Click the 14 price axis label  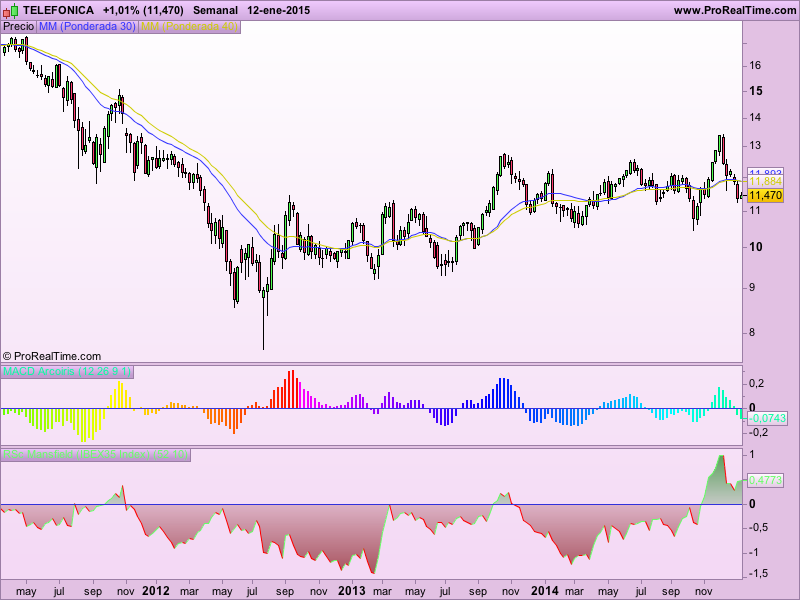click(x=755, y=117)
